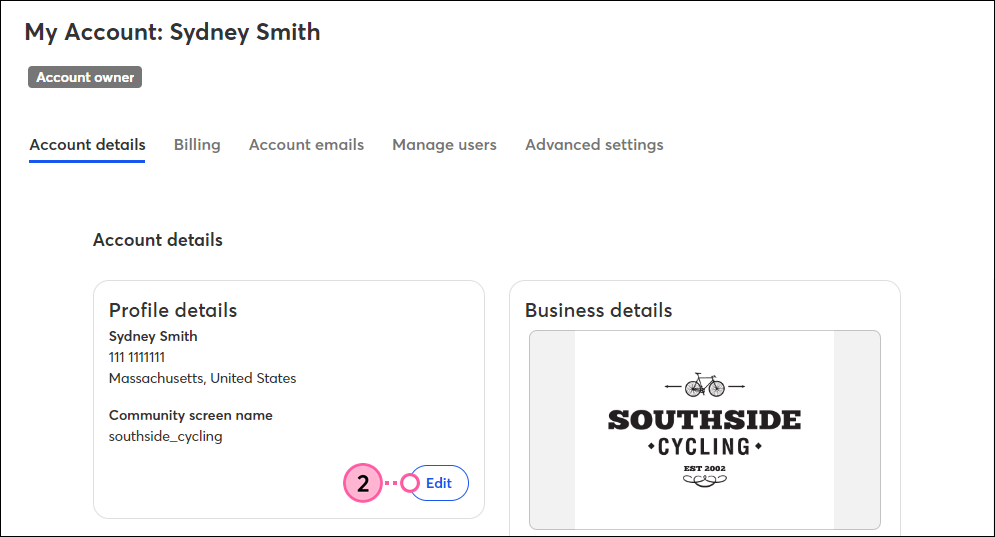This screenshot has width=995, height=537.
Task: Click Massachusetts, United States location text
Action: point(202,378)
